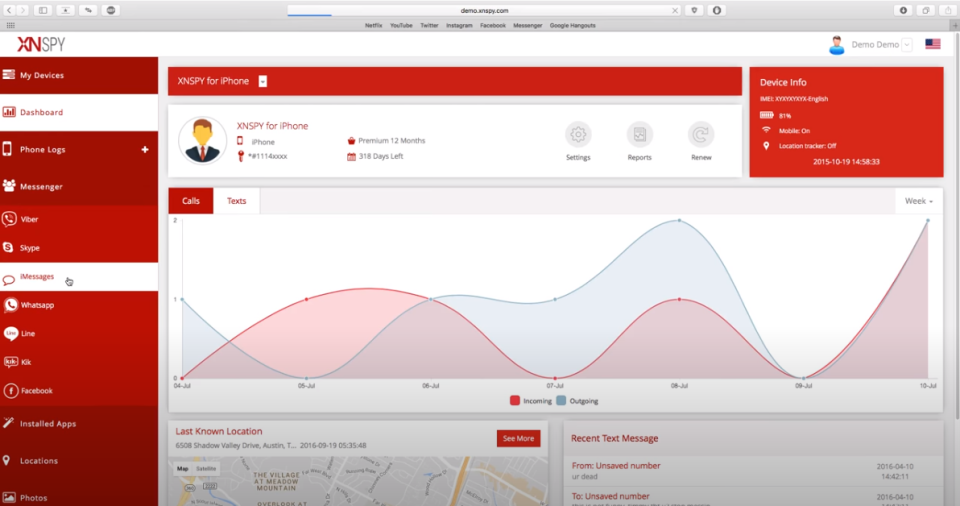Open Facebook bookmark in favorites bar

point(493,26)
